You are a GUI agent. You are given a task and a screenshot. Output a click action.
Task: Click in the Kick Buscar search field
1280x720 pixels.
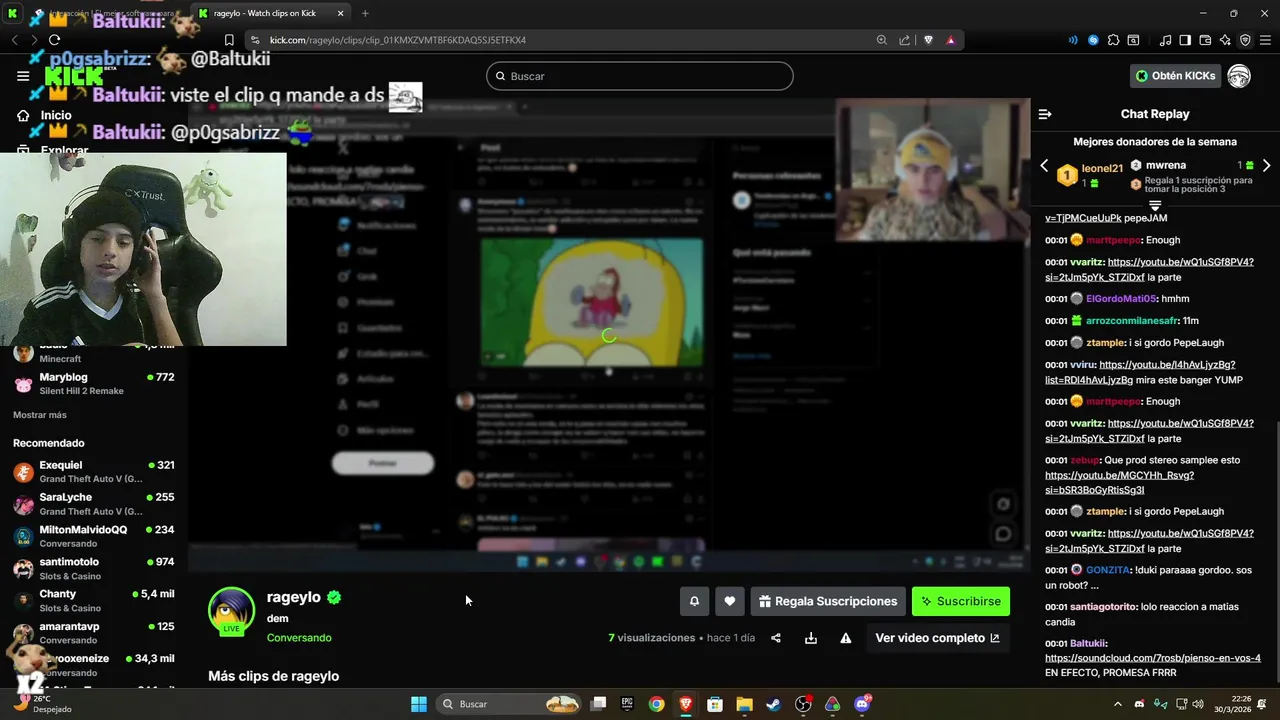coord(640,76)
